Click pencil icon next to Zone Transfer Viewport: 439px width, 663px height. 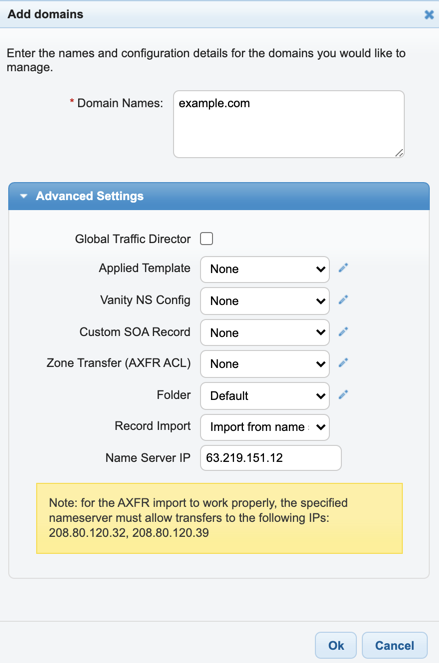(x=343, y=363)
